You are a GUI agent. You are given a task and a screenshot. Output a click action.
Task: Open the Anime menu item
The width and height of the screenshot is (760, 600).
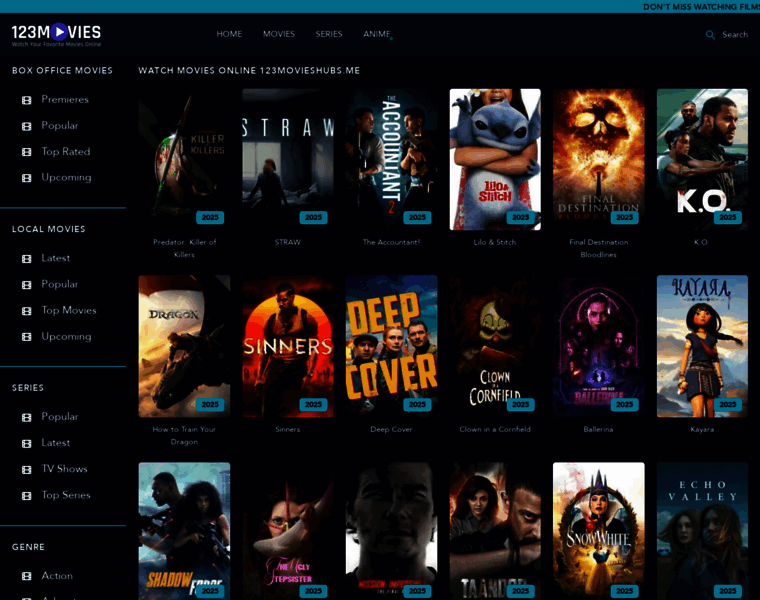pos(377,34)
